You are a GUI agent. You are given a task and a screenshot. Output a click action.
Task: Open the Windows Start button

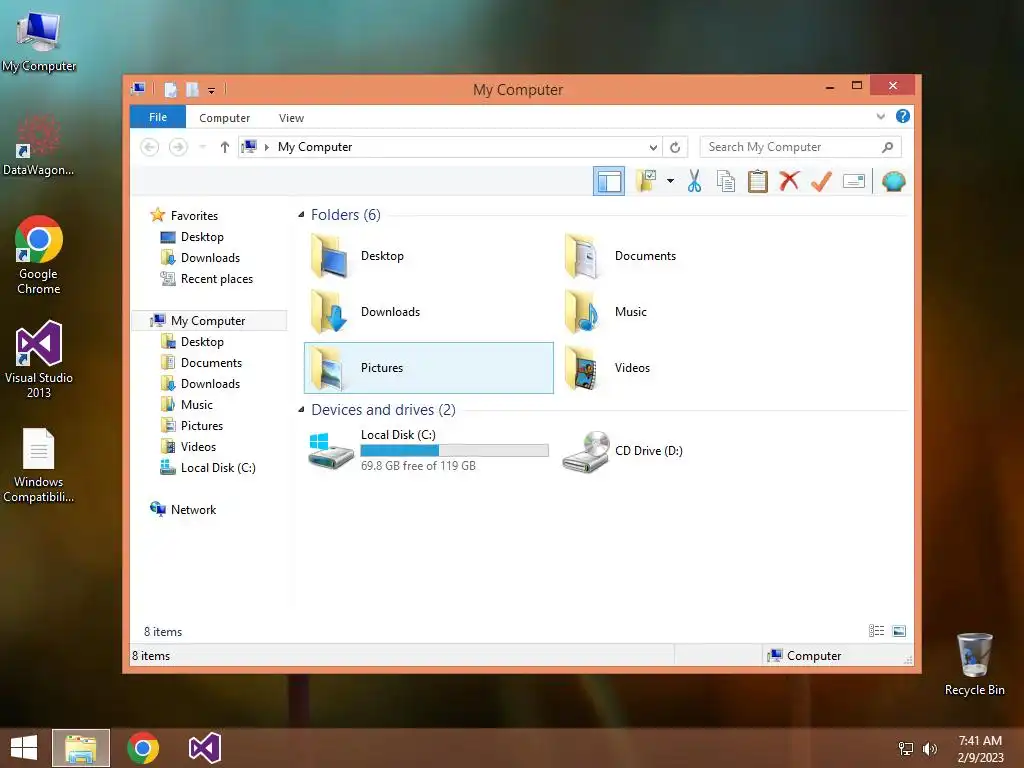pos(24,748)
